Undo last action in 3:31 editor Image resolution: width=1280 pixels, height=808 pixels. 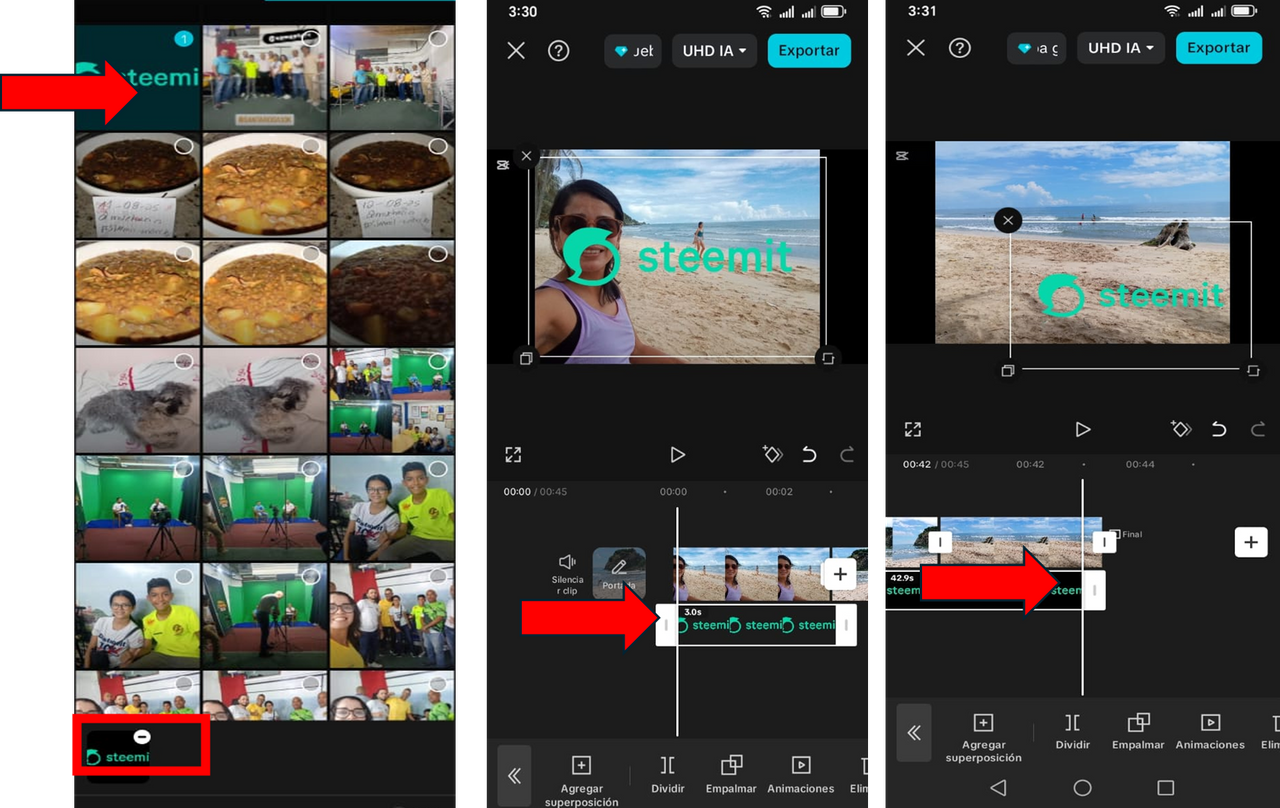(x=1219, y=429)
